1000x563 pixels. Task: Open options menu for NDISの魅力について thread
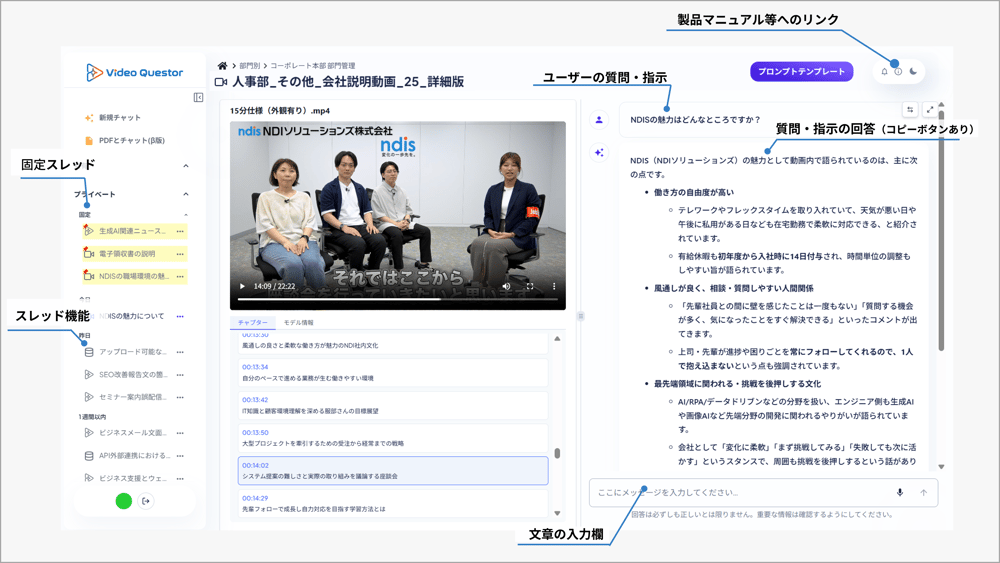[180, 316]
